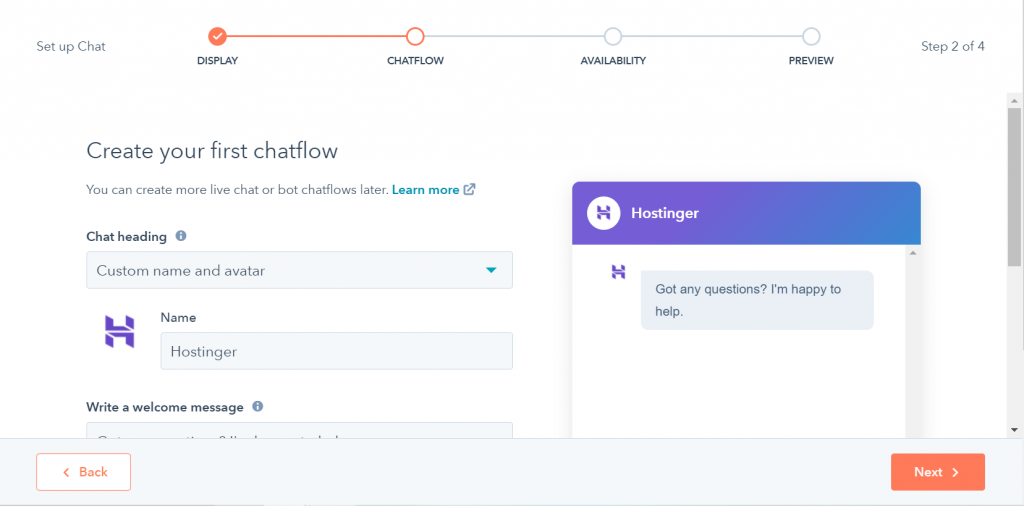
Task: Click the Next button
Action: pyautogui.click(x=938, y=471)
